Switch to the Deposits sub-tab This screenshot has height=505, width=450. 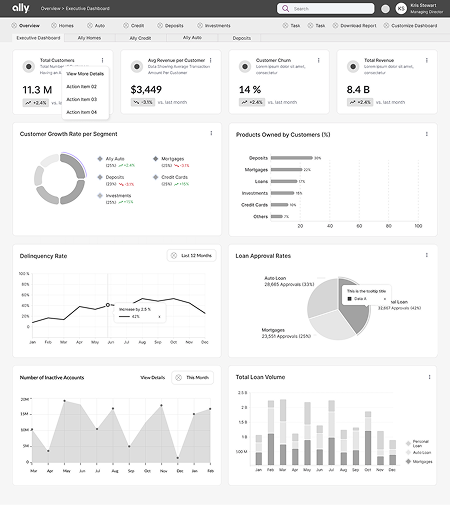tap(242, 38)
